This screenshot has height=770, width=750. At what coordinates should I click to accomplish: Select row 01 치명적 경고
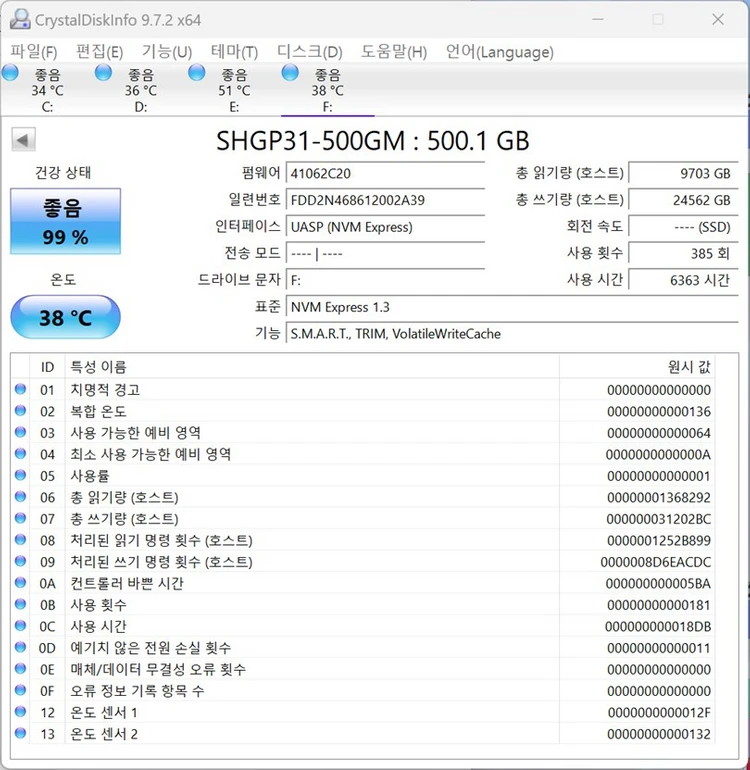[x=363, y=390]
